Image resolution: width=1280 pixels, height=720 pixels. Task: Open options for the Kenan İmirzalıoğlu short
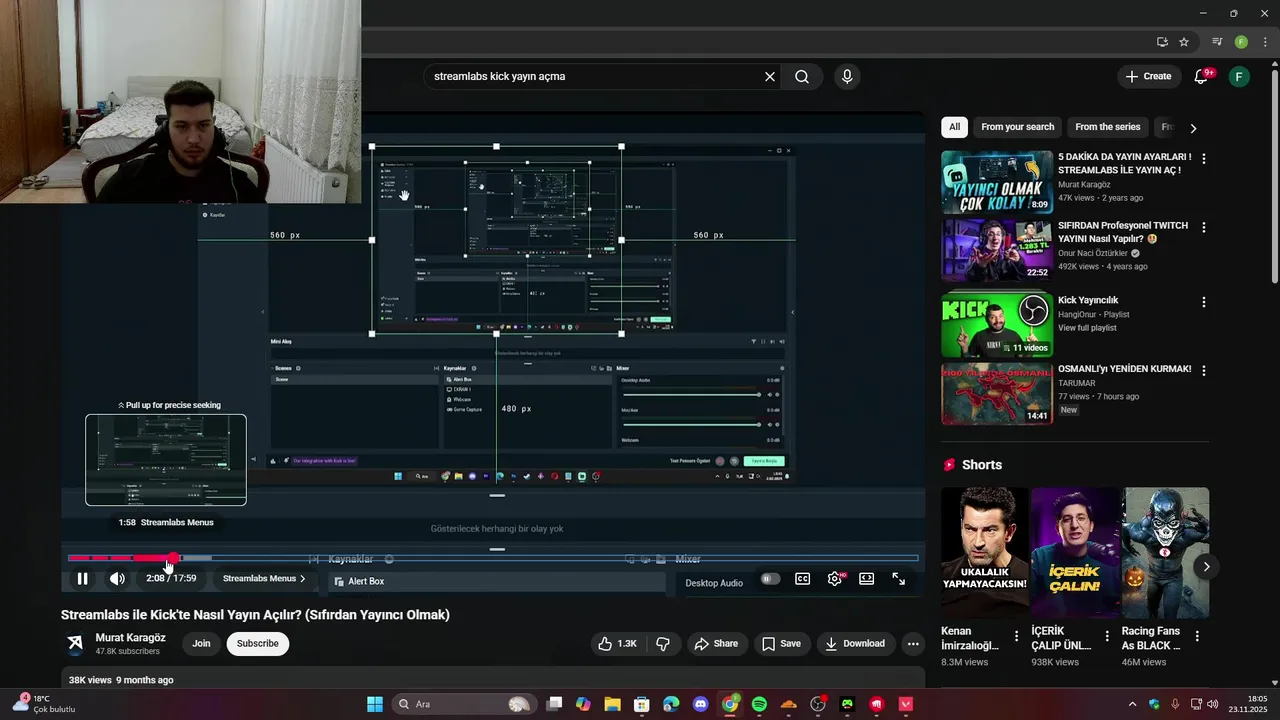coord(1017,636)
